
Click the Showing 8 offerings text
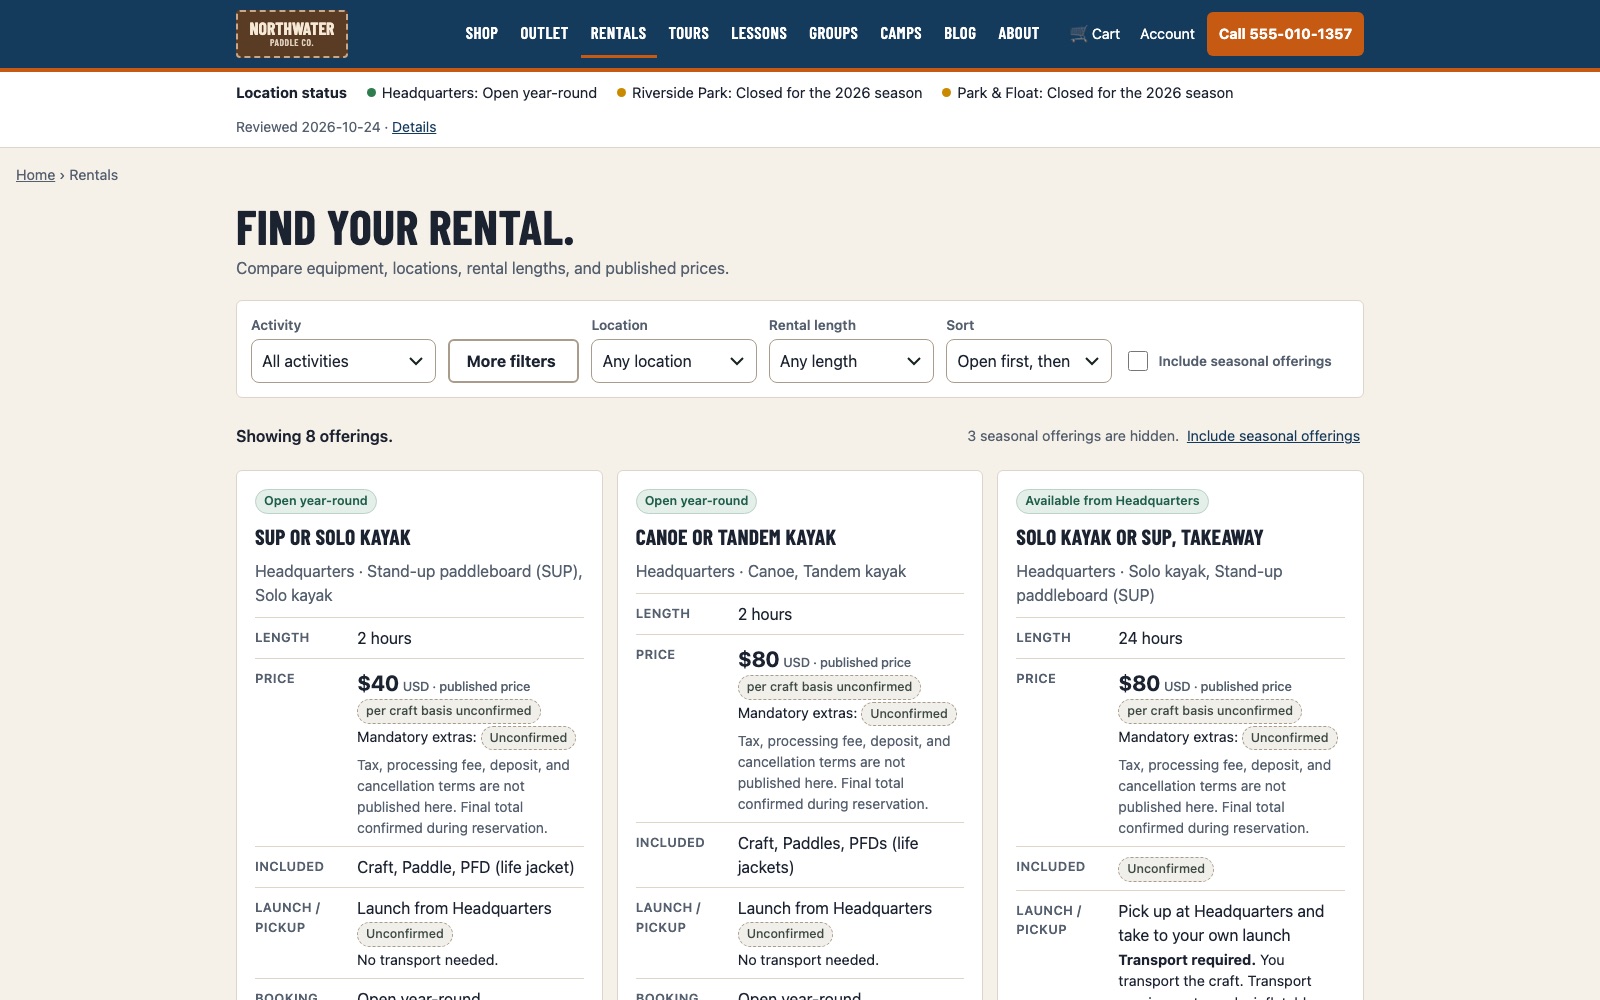pyautogui.click(x=314, y=436)
